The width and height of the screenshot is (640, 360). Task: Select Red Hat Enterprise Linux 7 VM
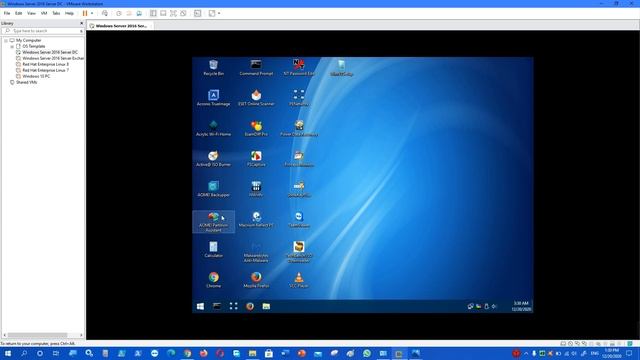(45, 70)
